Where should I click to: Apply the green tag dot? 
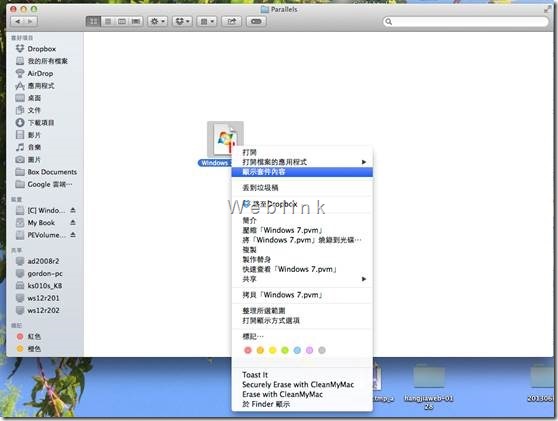coord(285,351)
